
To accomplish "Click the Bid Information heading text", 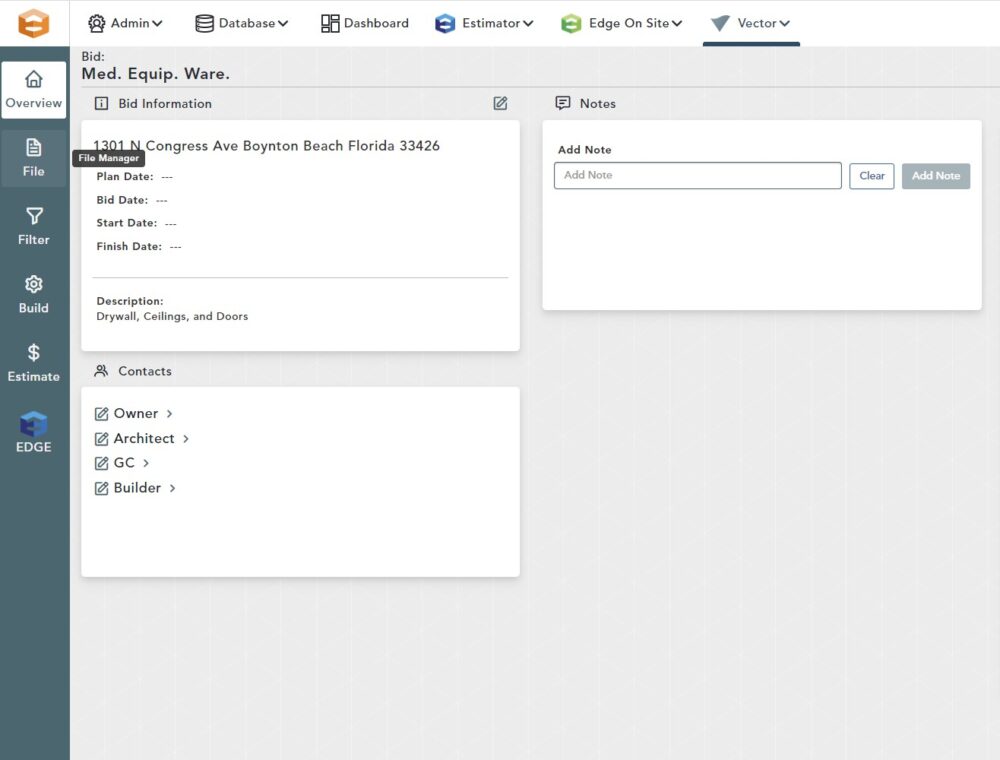I will pos(165,103).
